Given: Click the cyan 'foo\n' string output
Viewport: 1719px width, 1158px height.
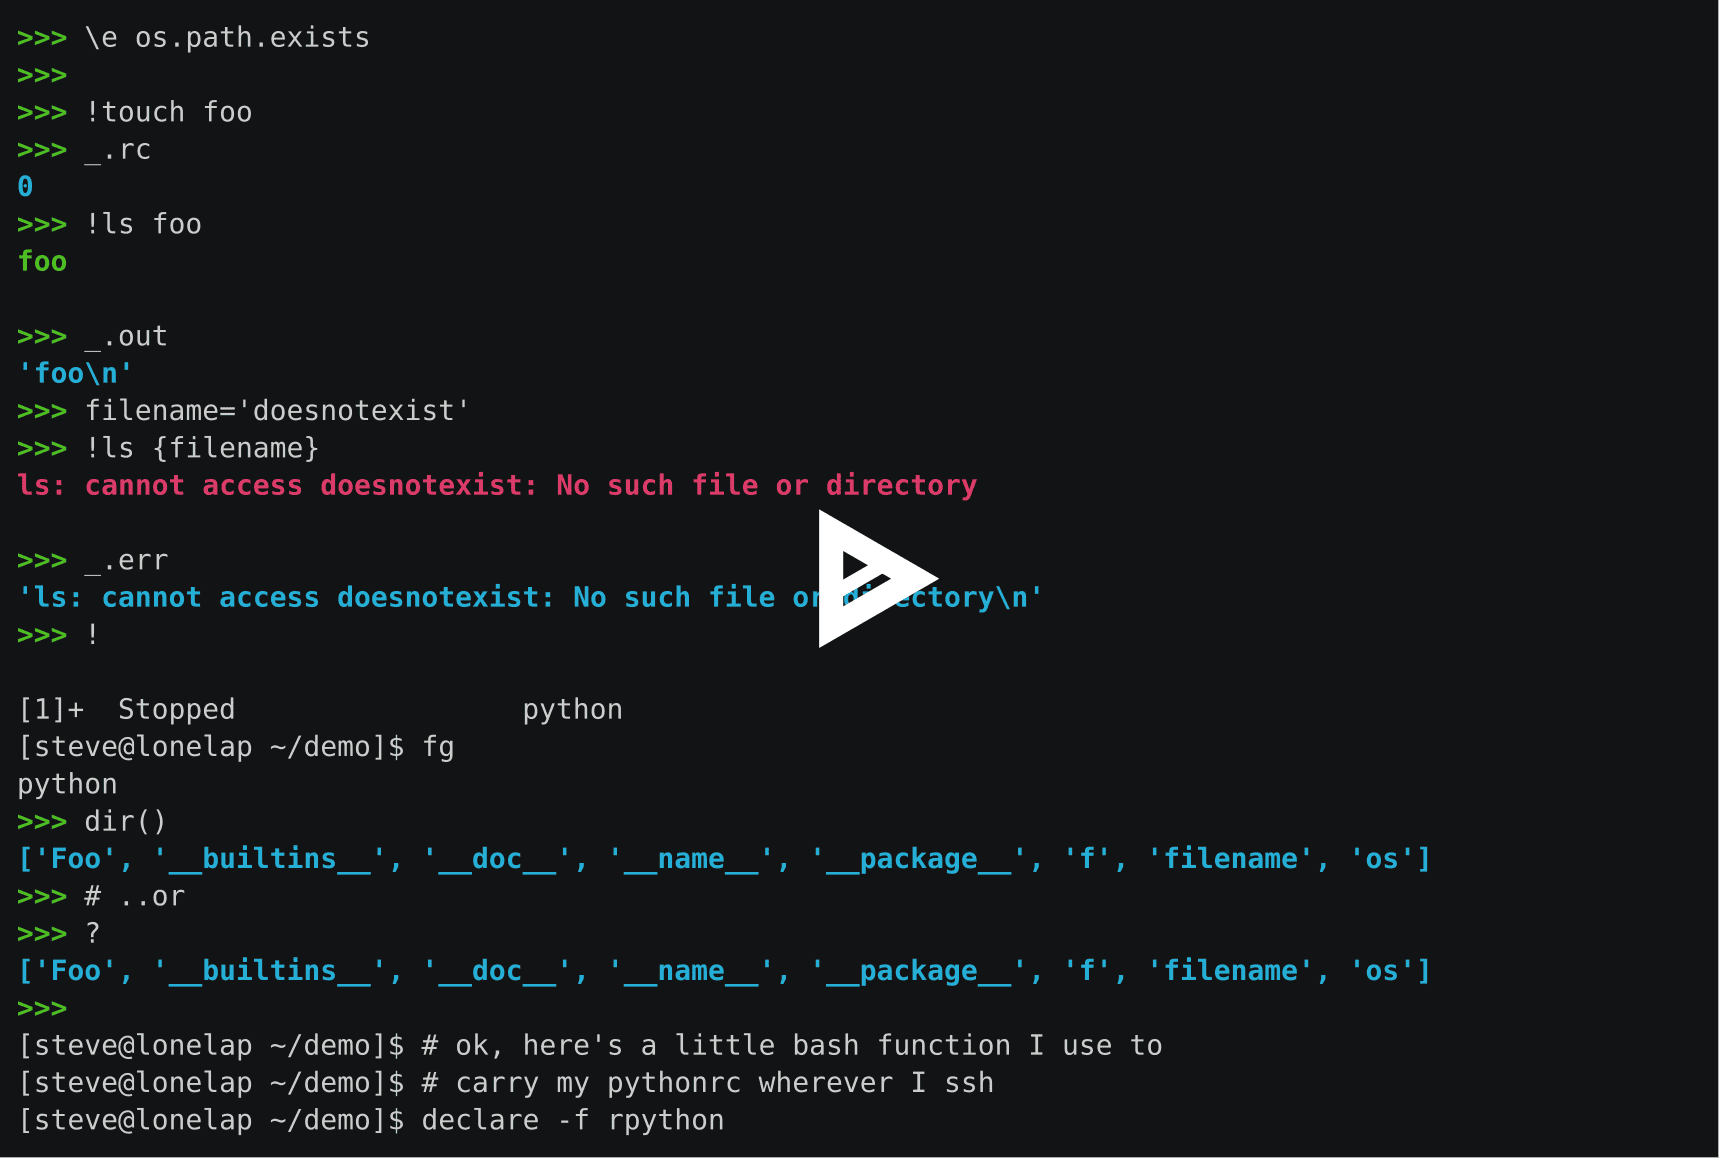Looking at the screenshot, I should pos(76,374).
